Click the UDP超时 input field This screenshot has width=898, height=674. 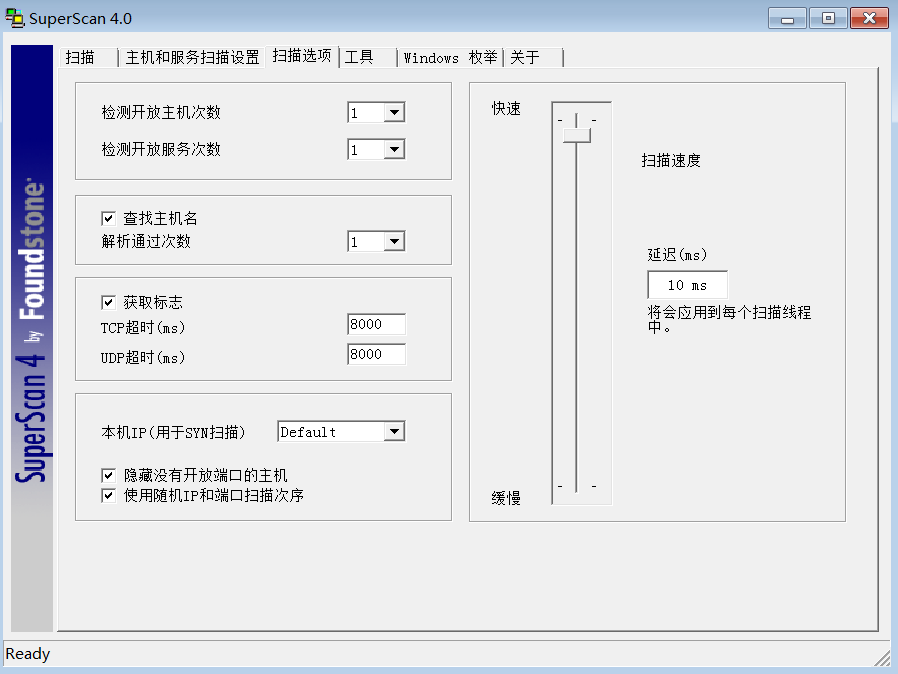[x=376, y=354]
